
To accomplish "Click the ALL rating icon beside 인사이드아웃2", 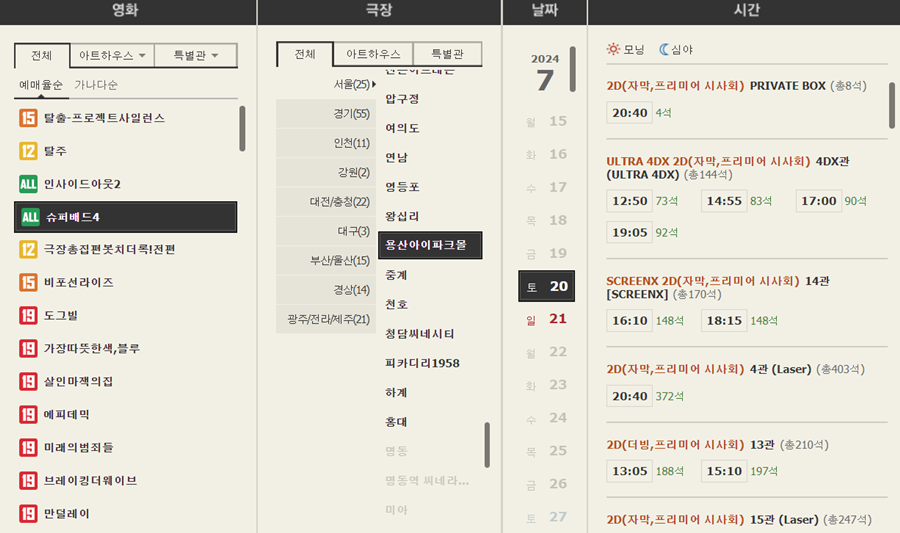I will click(x=28, y=184).
